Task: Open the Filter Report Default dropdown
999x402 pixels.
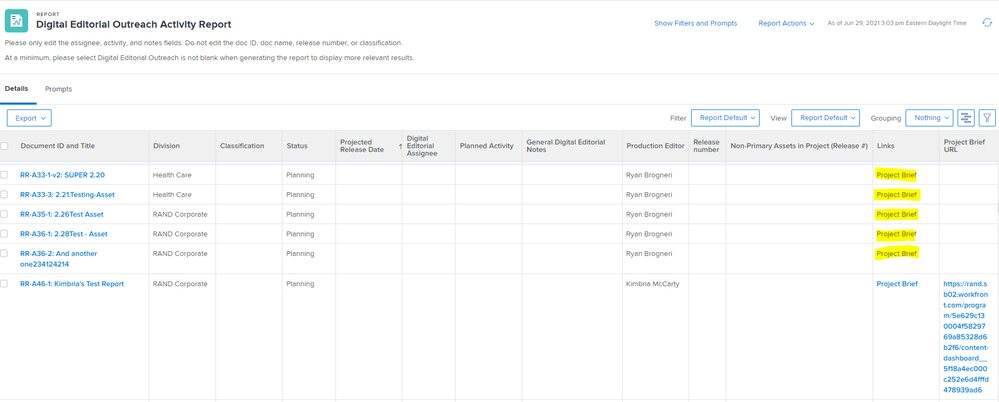Action: pyautogui.click(x=726, y=118)
